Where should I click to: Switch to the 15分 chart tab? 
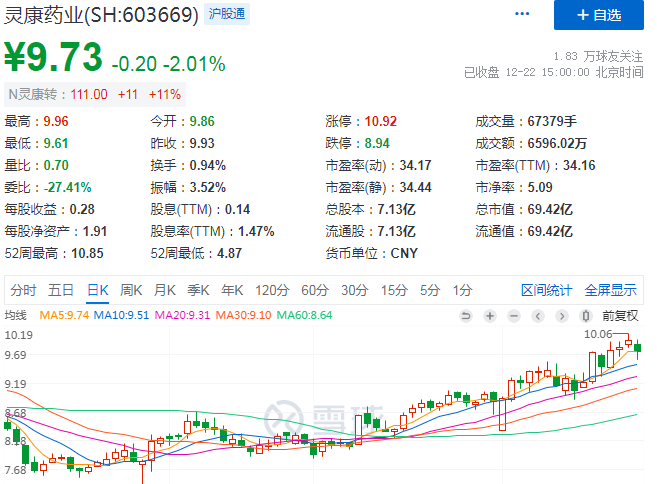tap(394, 290)
